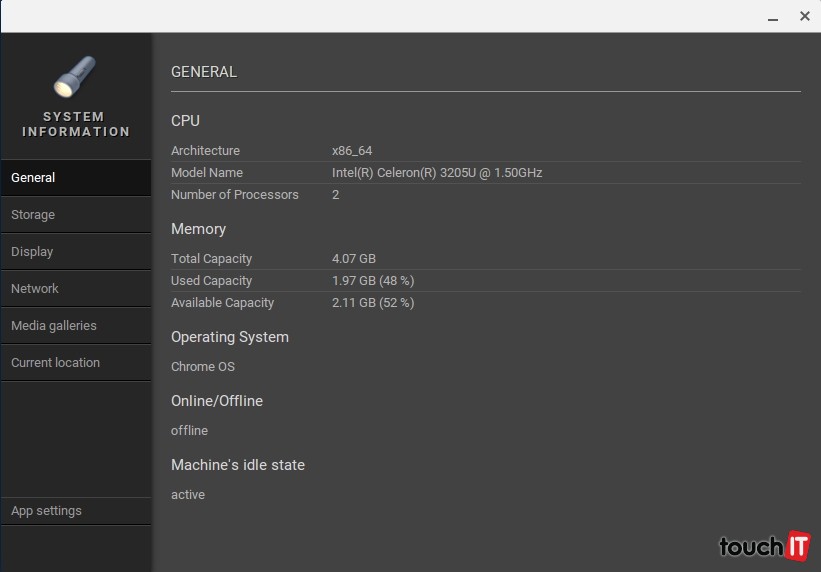Screen dimensions: 821x572
Task: Click the GENERAL page heading
Action: (x=204, y=72)
